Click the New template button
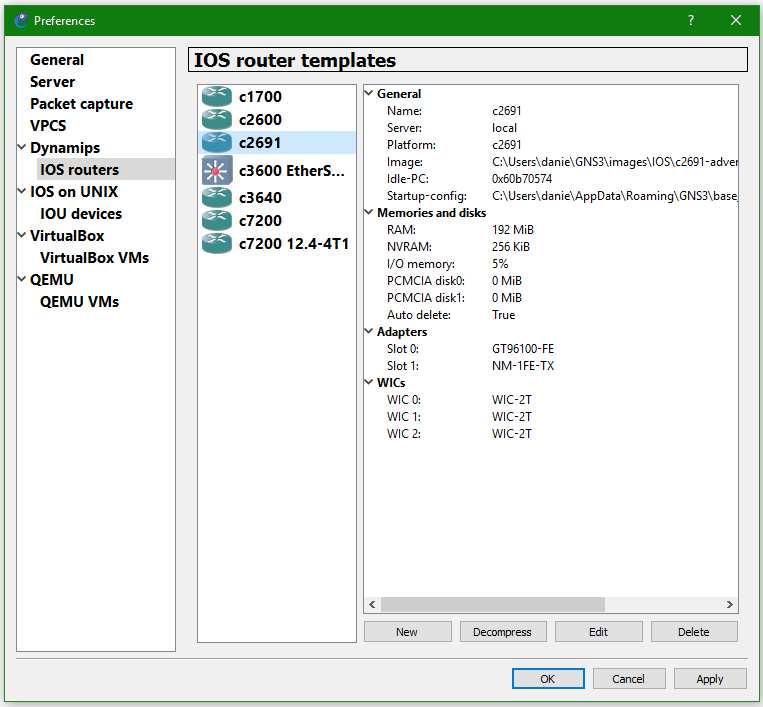Viewport: 763px width, 707px height. coord(407,632)
